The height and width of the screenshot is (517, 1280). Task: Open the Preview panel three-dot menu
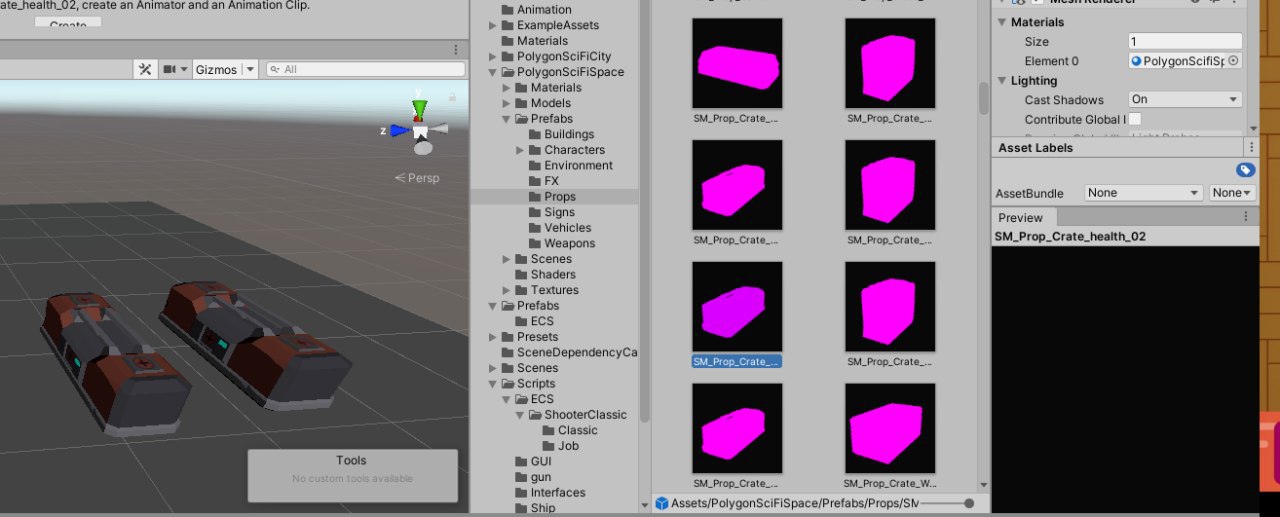tap(1246, 217)
